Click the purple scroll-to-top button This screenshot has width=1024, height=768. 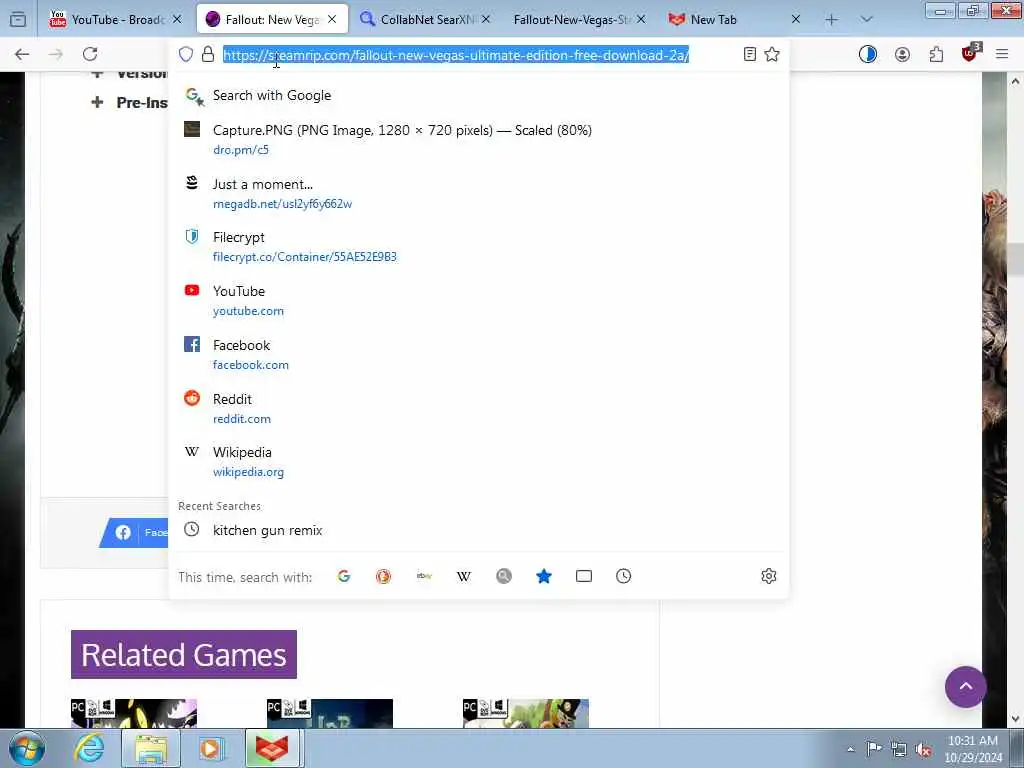(965, 686)
